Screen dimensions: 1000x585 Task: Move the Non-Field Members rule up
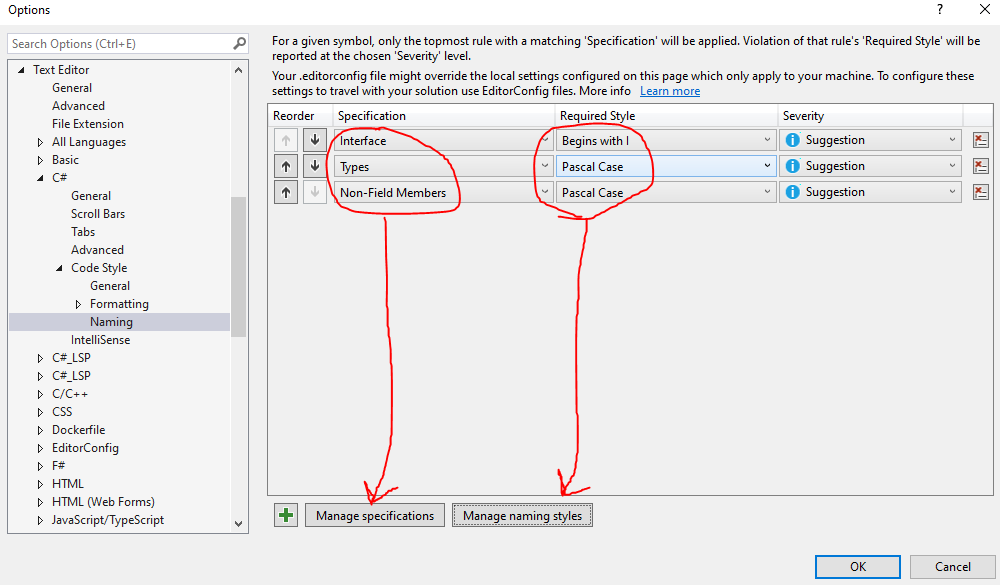tap(286, 191)
